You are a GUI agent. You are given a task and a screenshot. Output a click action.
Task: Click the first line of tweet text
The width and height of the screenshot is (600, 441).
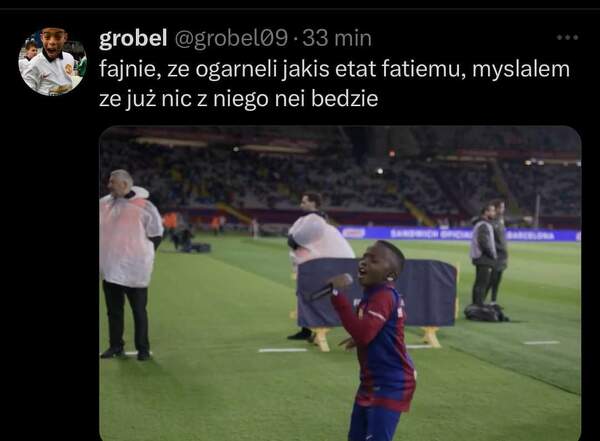point(334,70)
